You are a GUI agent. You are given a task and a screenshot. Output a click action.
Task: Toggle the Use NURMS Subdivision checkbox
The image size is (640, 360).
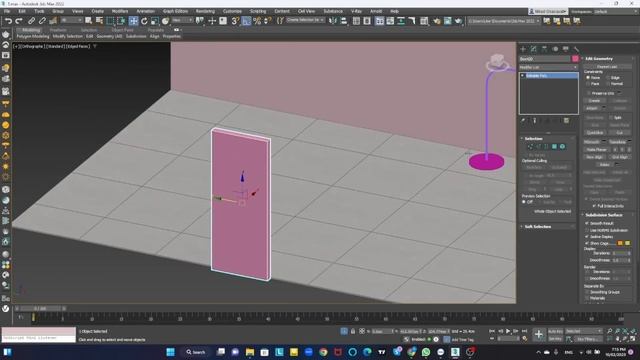[x=587, y=230]
